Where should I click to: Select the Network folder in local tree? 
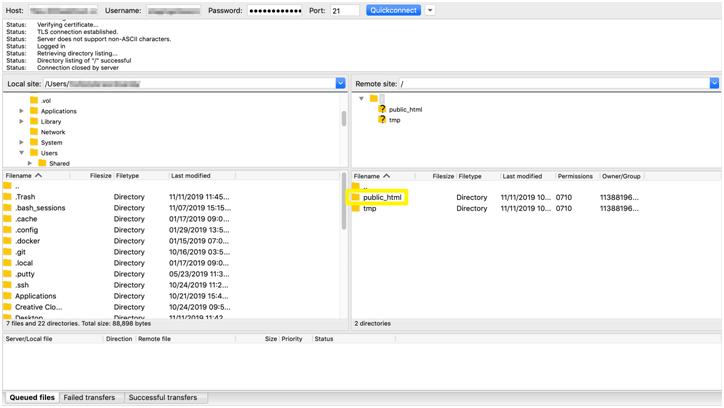pyautogui.click(x=52, y=132)
